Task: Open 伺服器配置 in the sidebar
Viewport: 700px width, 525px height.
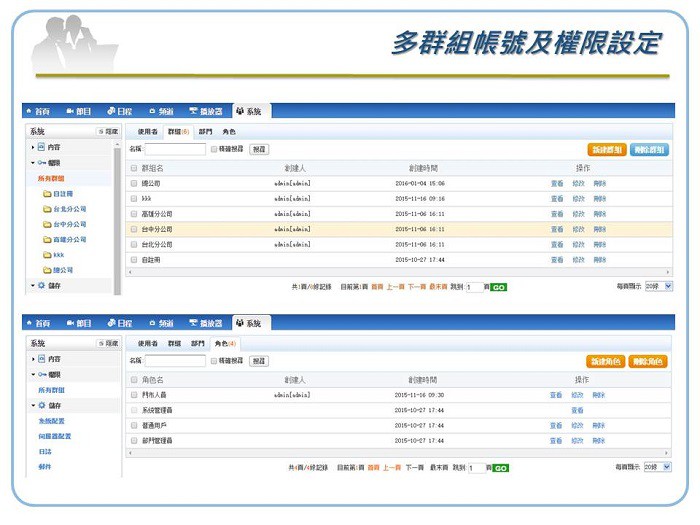Action: pos(55,436)
